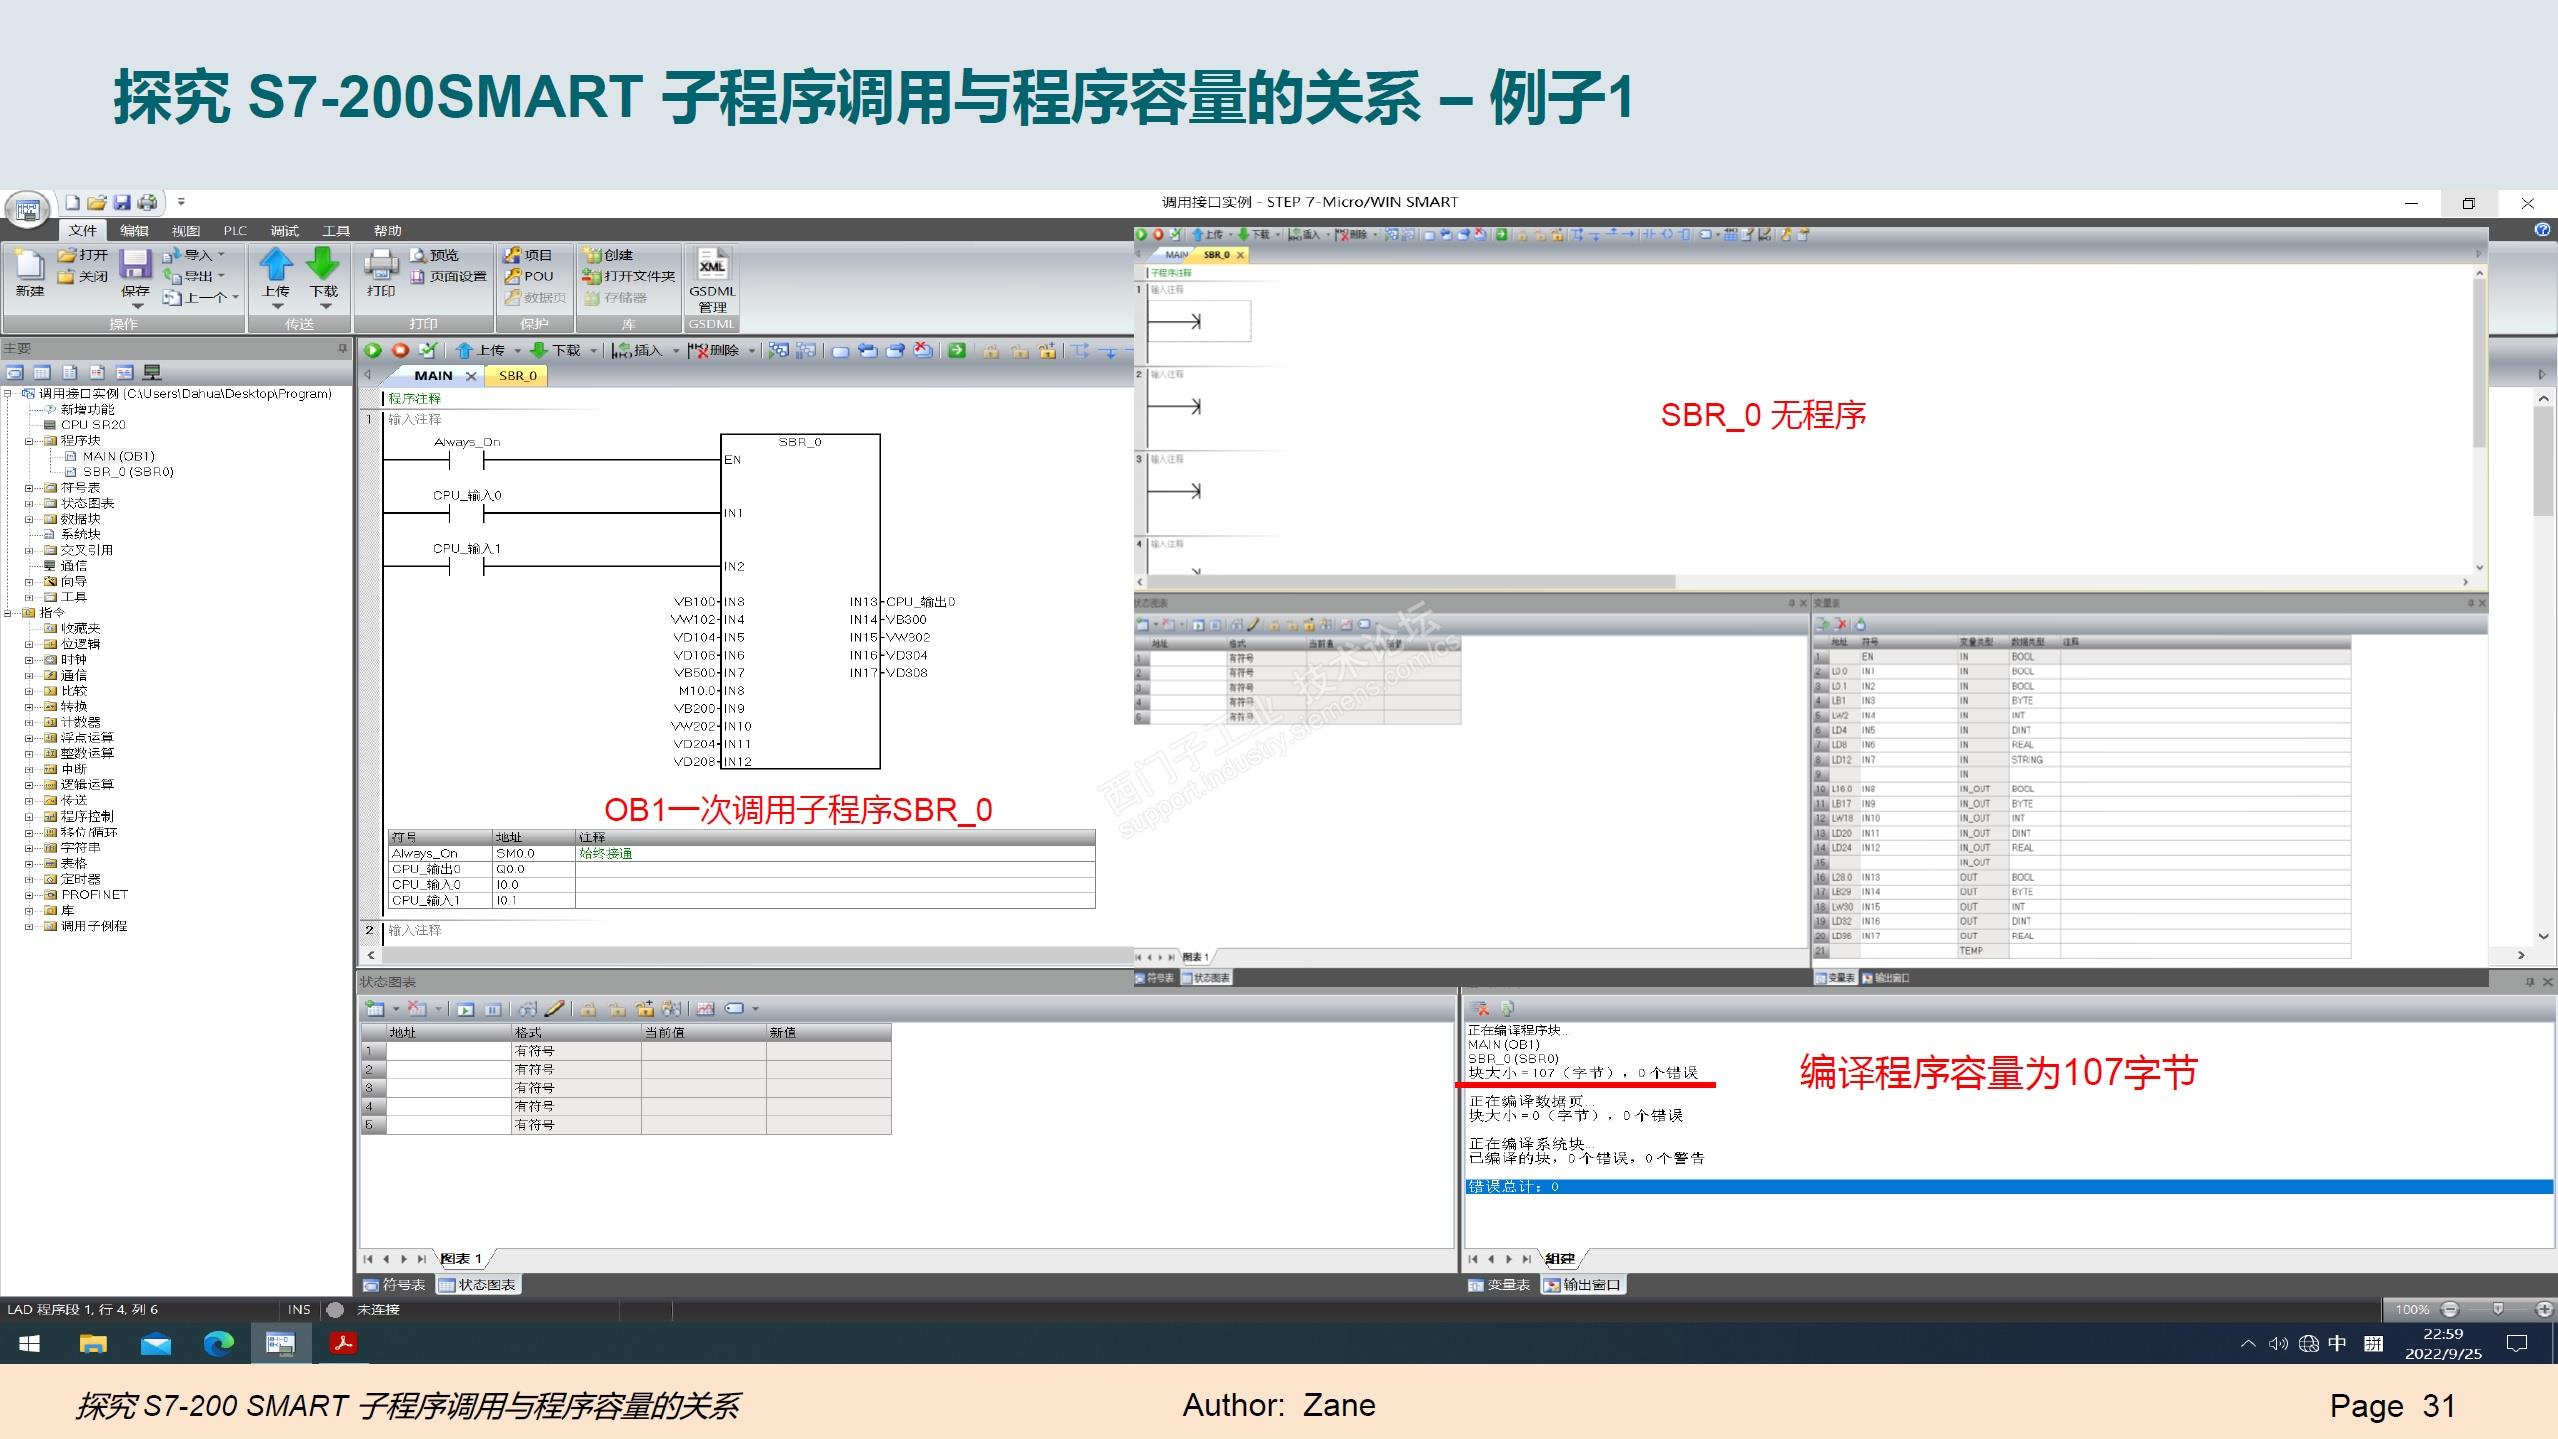Image resolution: width=2558 pixels, height=1439 pixels.
Task: Click the GSDML management XML icon
Action: (x=712, y=265)
